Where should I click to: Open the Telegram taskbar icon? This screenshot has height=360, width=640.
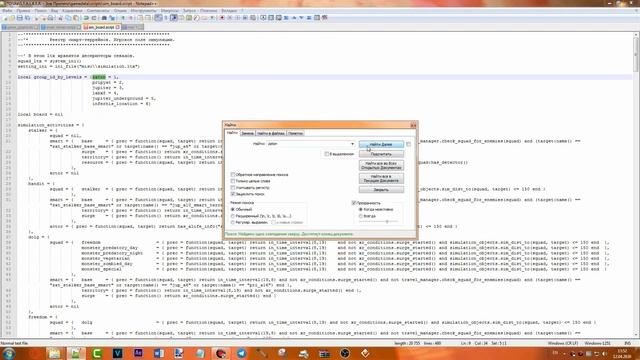pyautogui.click(x=242, y=353)
